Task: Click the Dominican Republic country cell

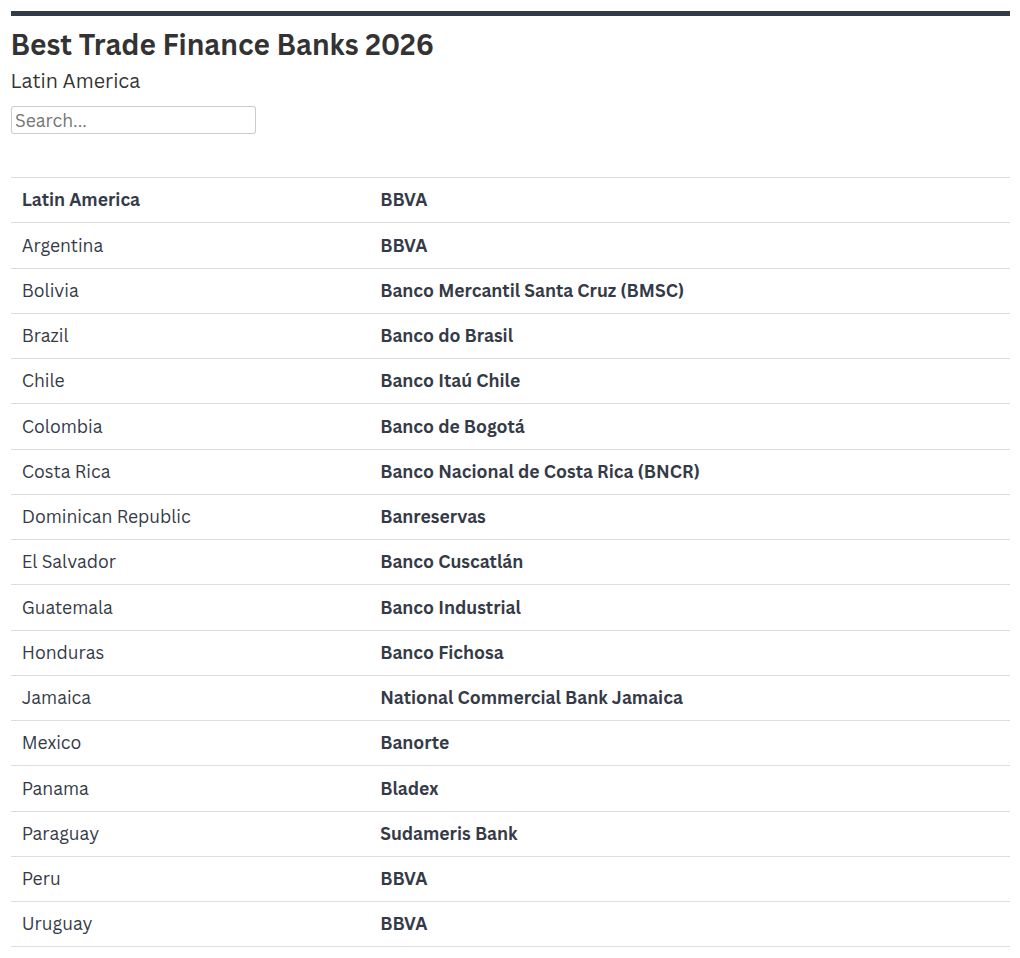Action: (x=106, y=517)
